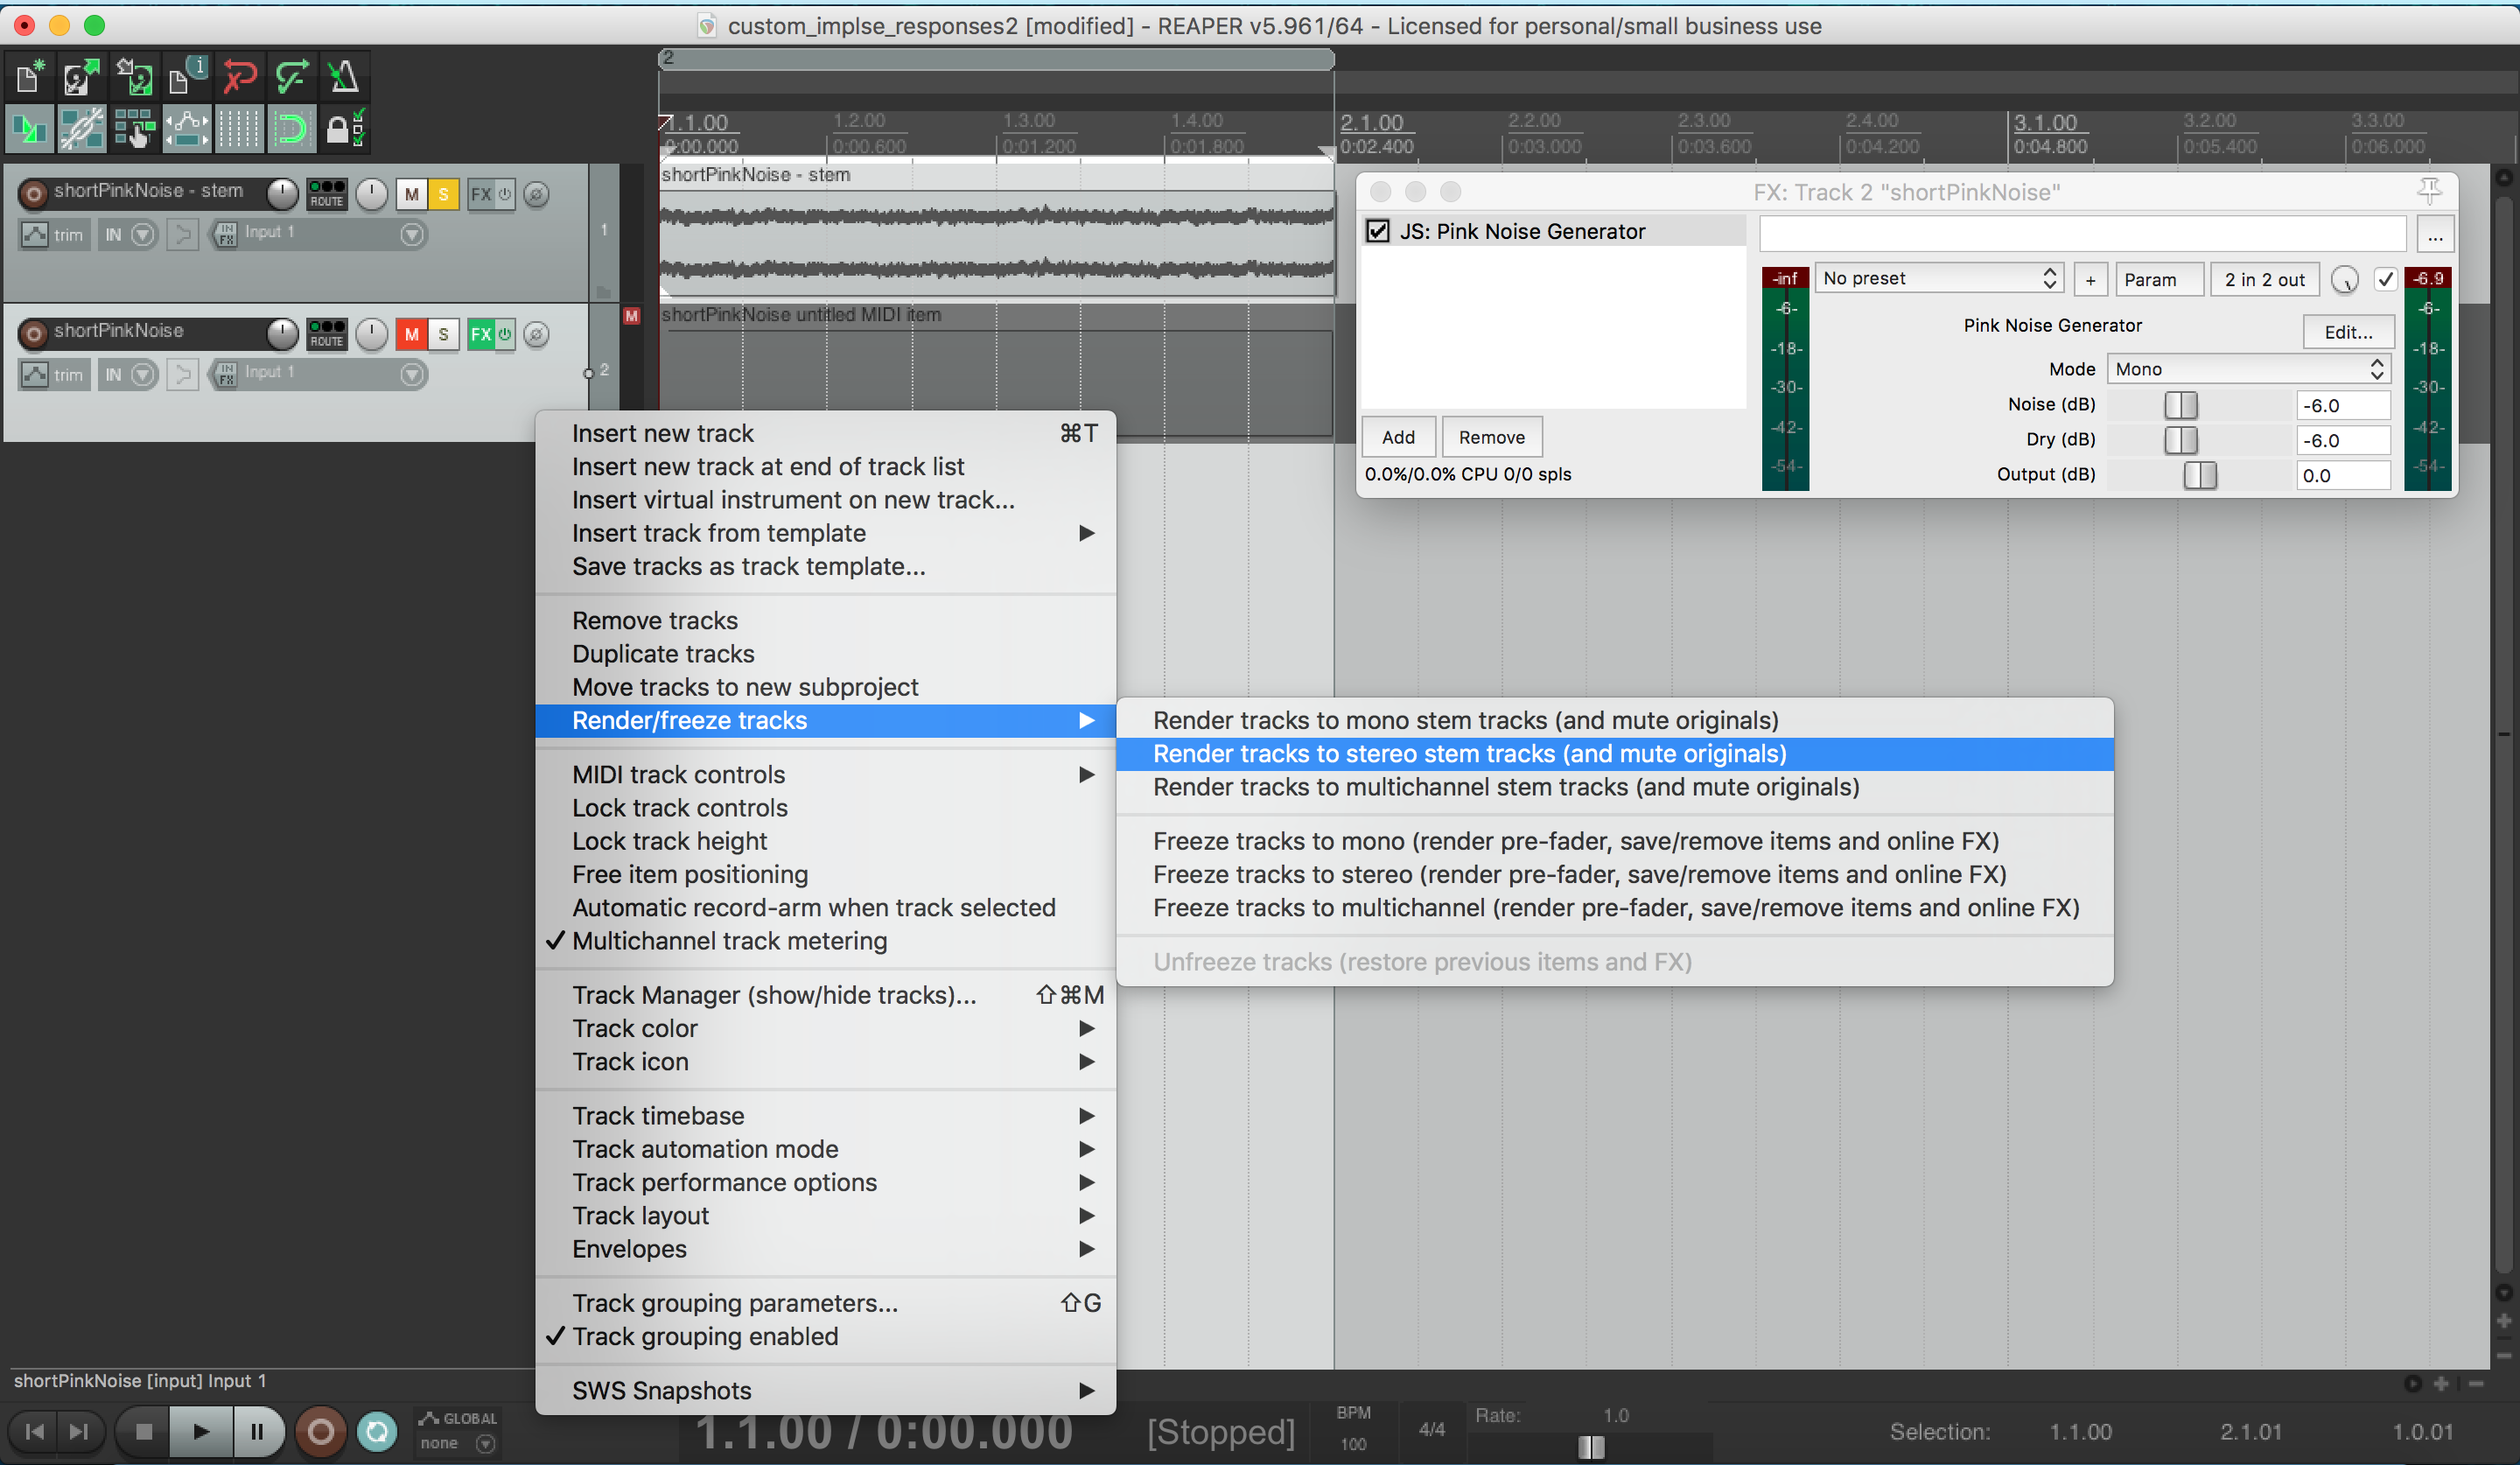Screen dimensions: 2520x1465
Task: Choose Freeze tracks to stereo
Action: [1614, 874]
